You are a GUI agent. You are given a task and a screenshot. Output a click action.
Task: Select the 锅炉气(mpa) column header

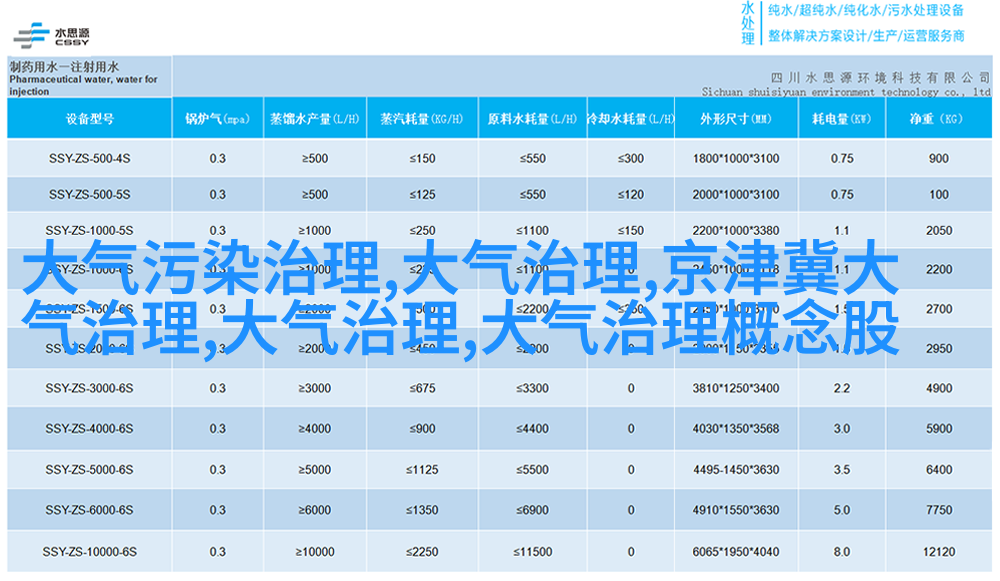[x=217, y=118]
